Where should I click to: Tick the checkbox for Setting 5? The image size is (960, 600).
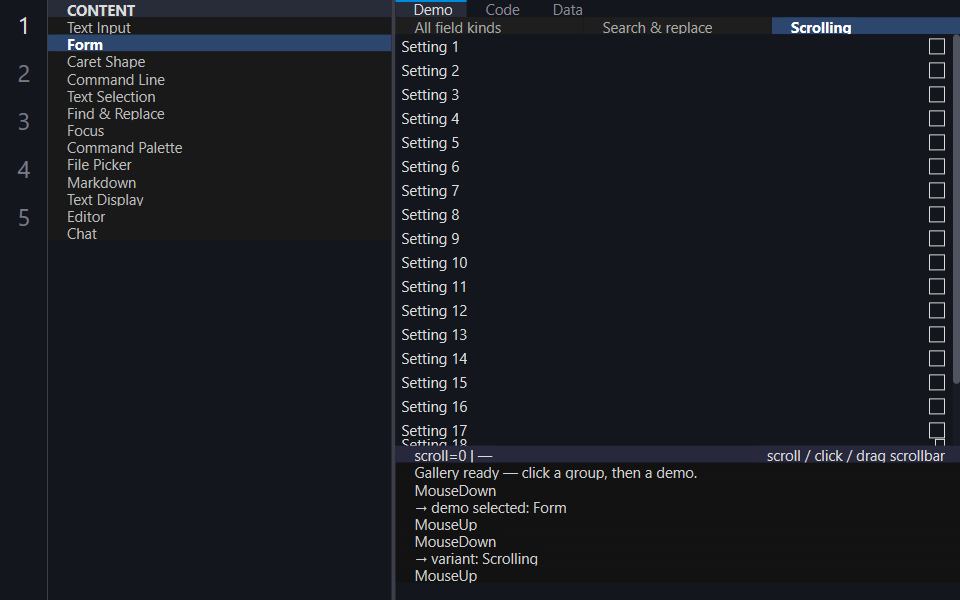(937, 142)
